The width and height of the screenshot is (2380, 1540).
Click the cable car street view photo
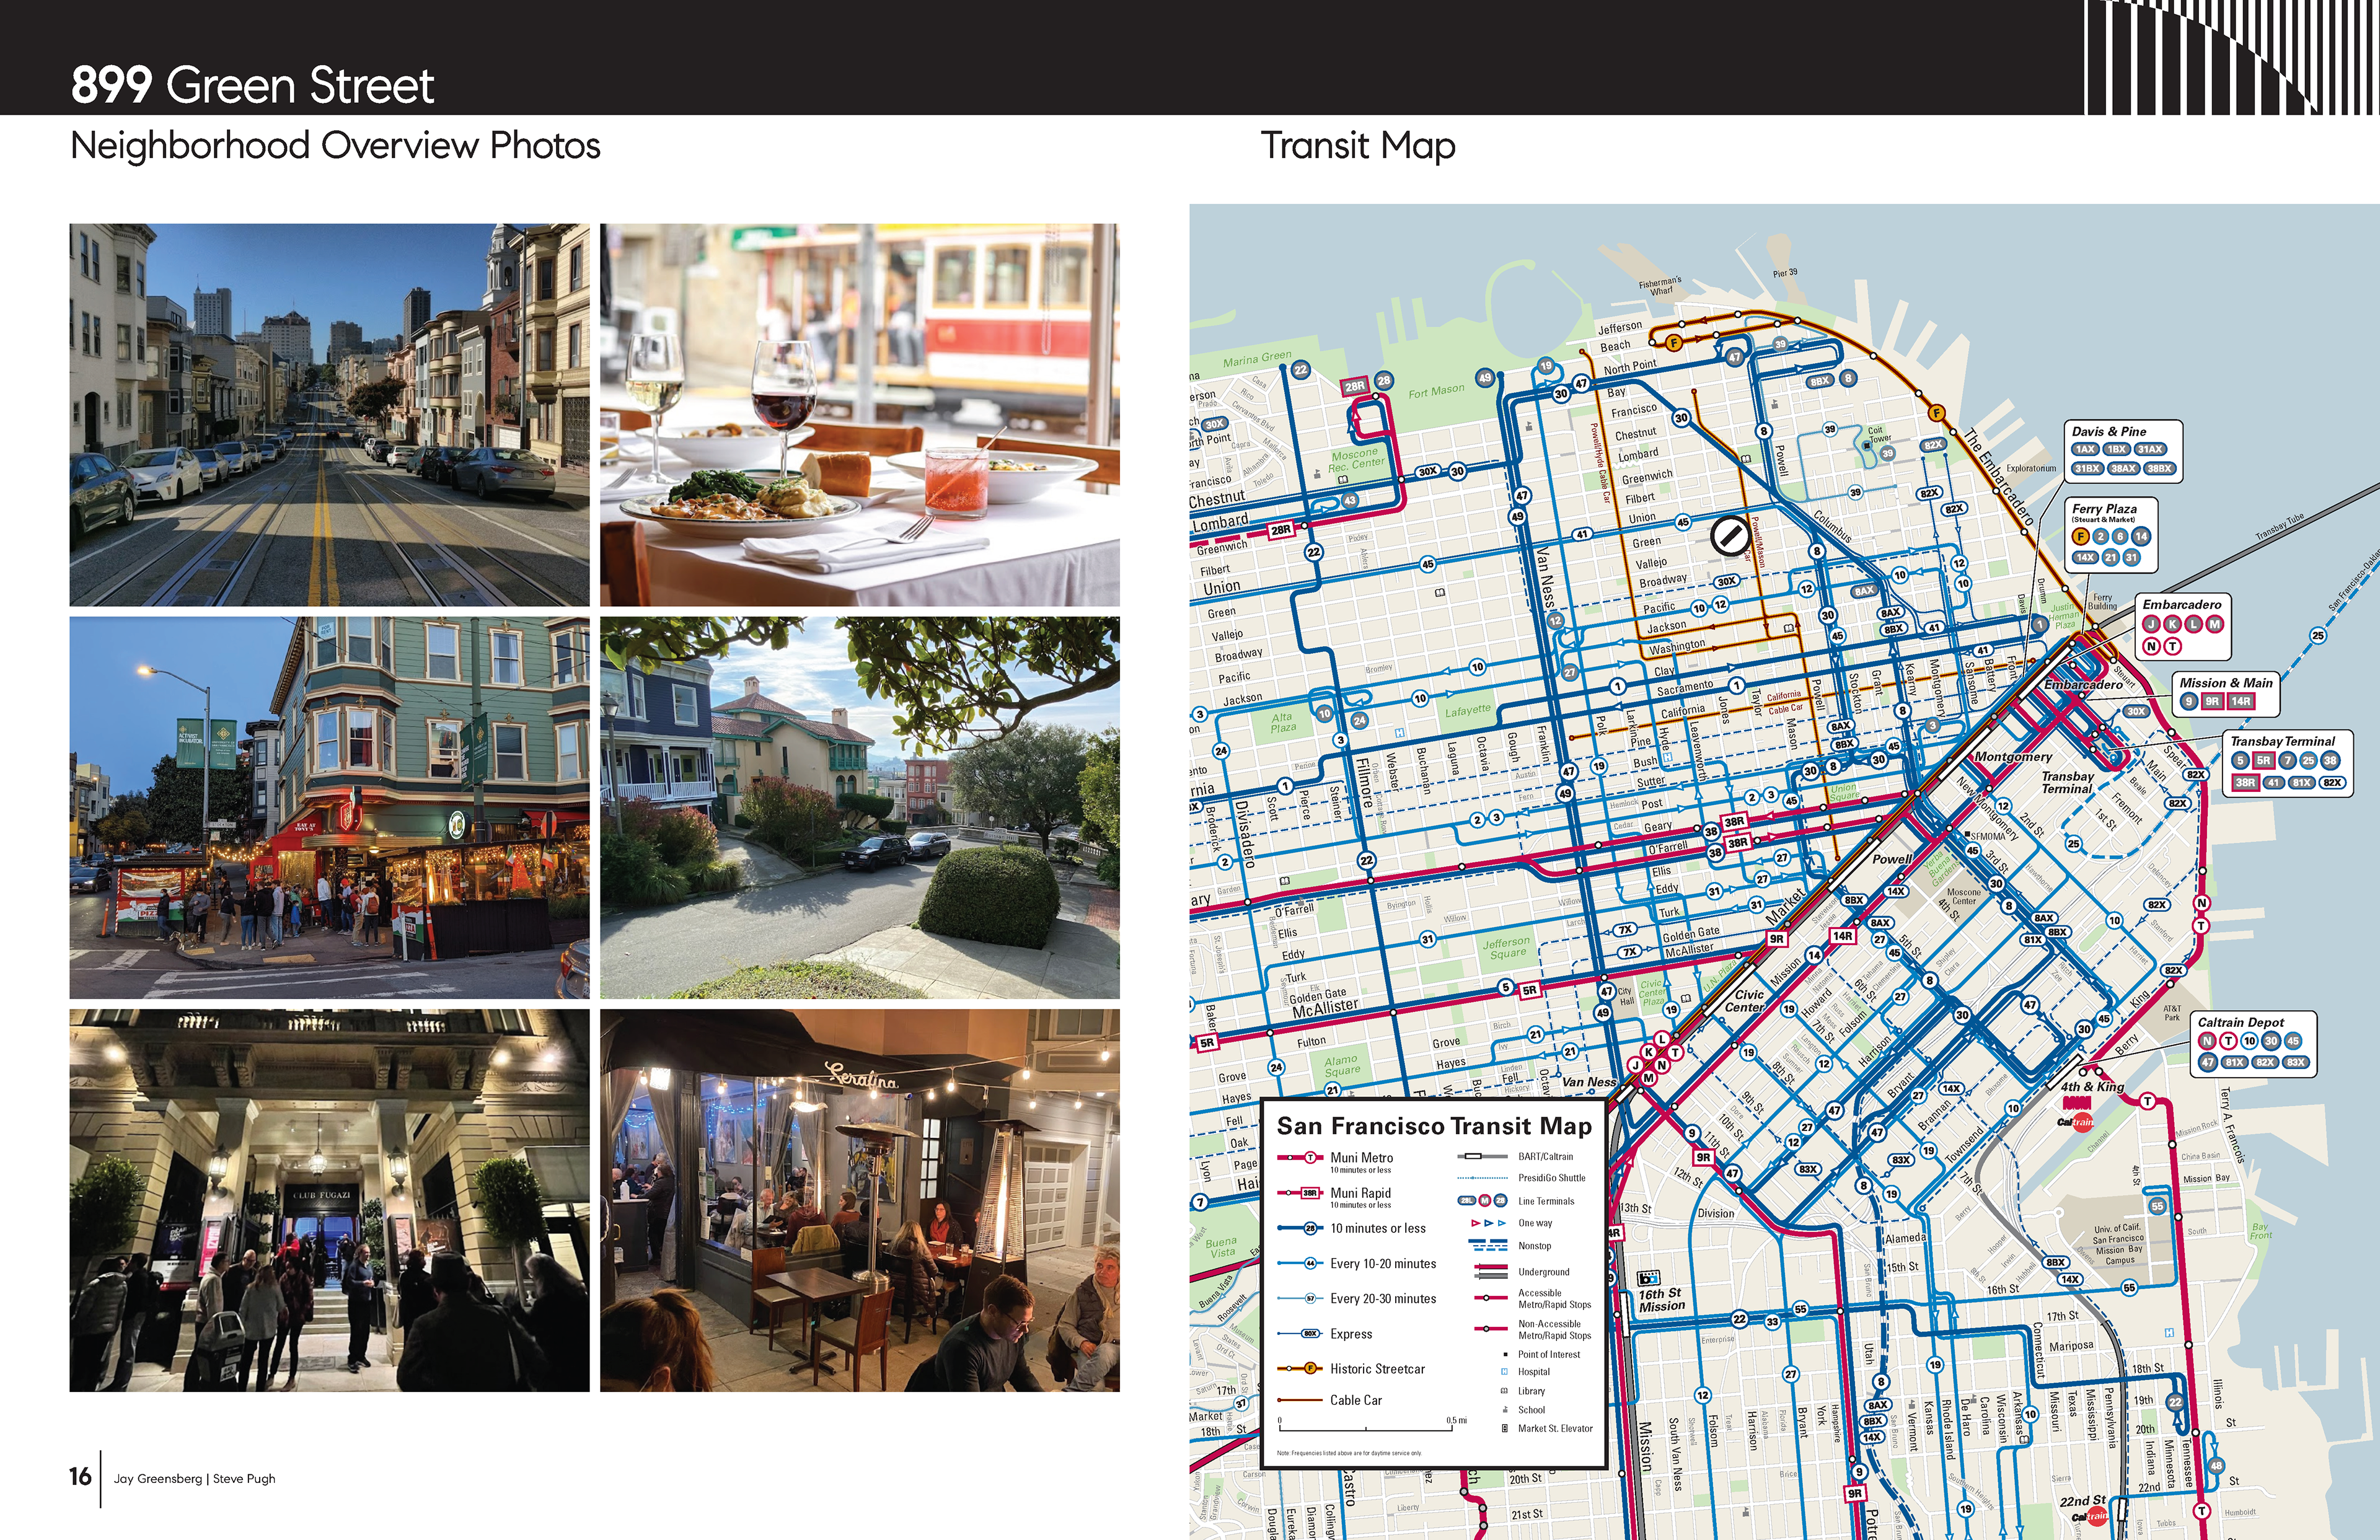point(329,414)
